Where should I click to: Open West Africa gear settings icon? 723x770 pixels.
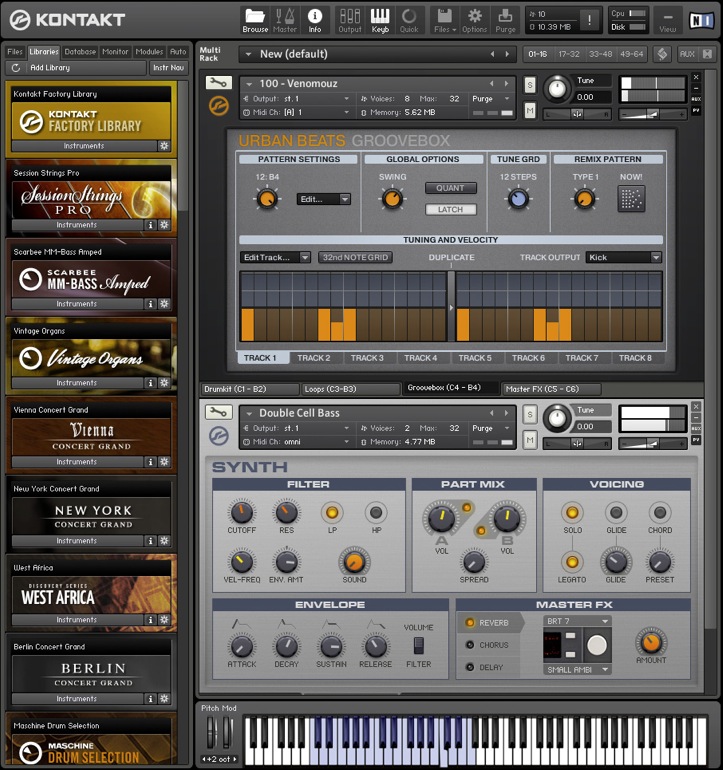click(164, 620)
